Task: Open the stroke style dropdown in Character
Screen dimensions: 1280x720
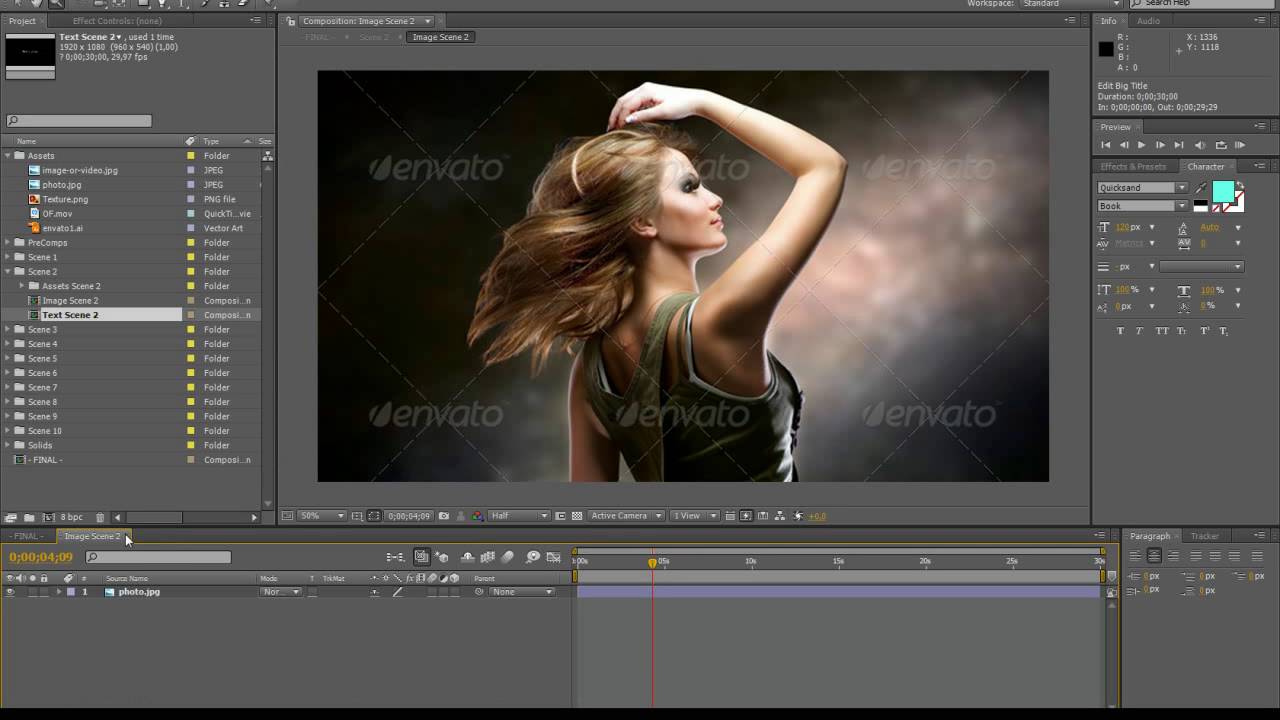Action: click(x=1201, y=267)
